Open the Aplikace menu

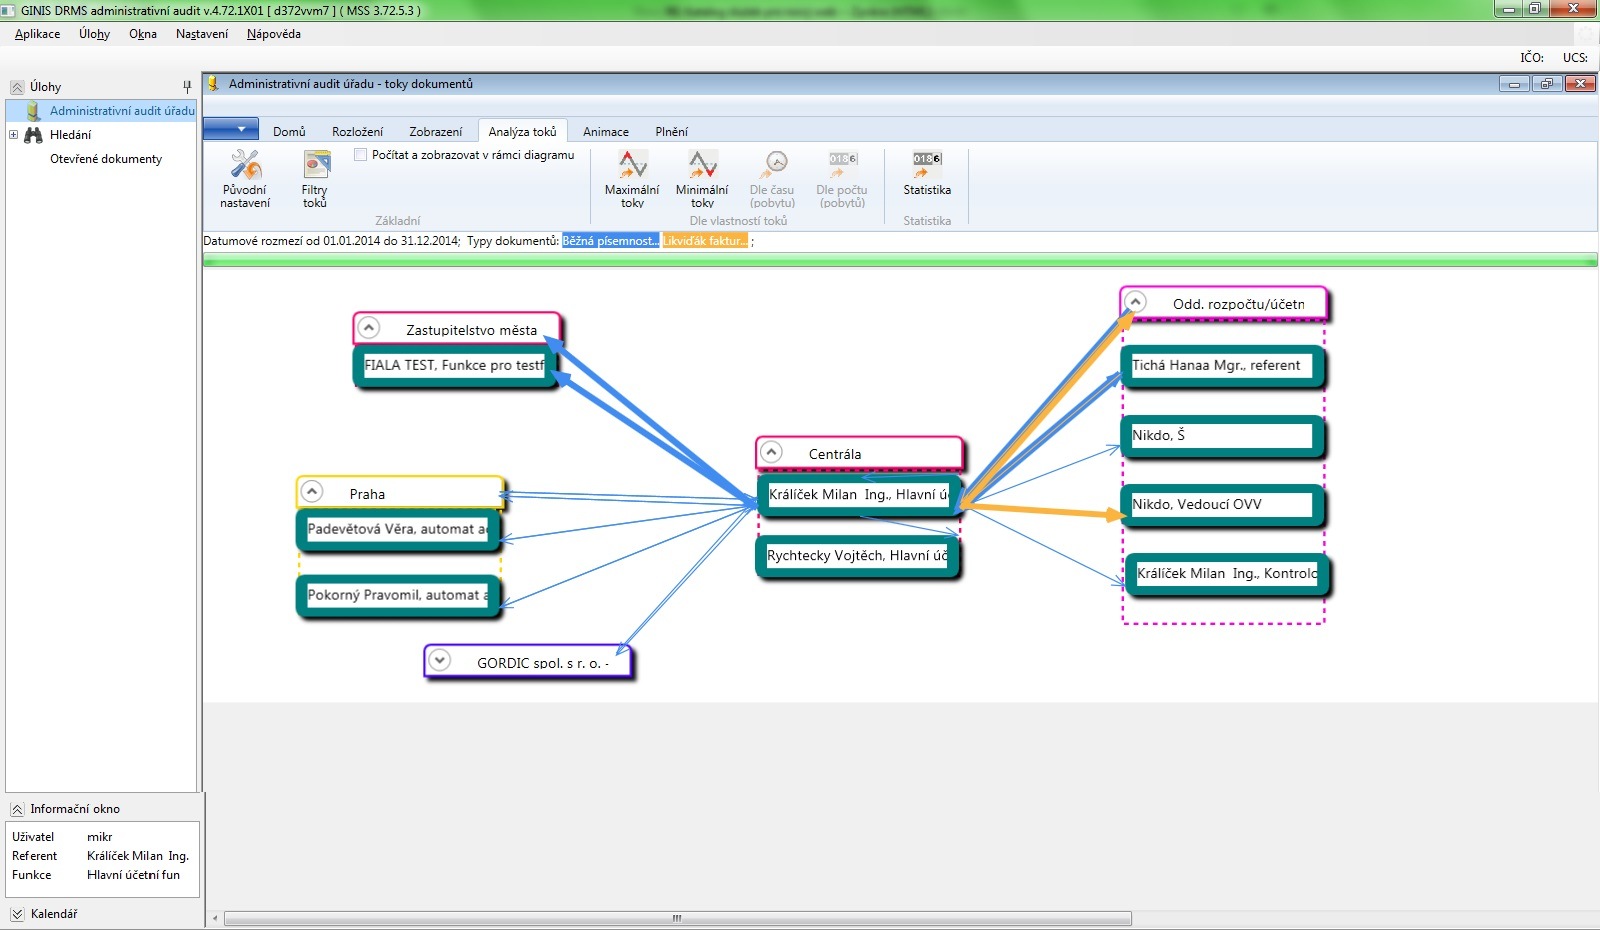coord(38,34)
